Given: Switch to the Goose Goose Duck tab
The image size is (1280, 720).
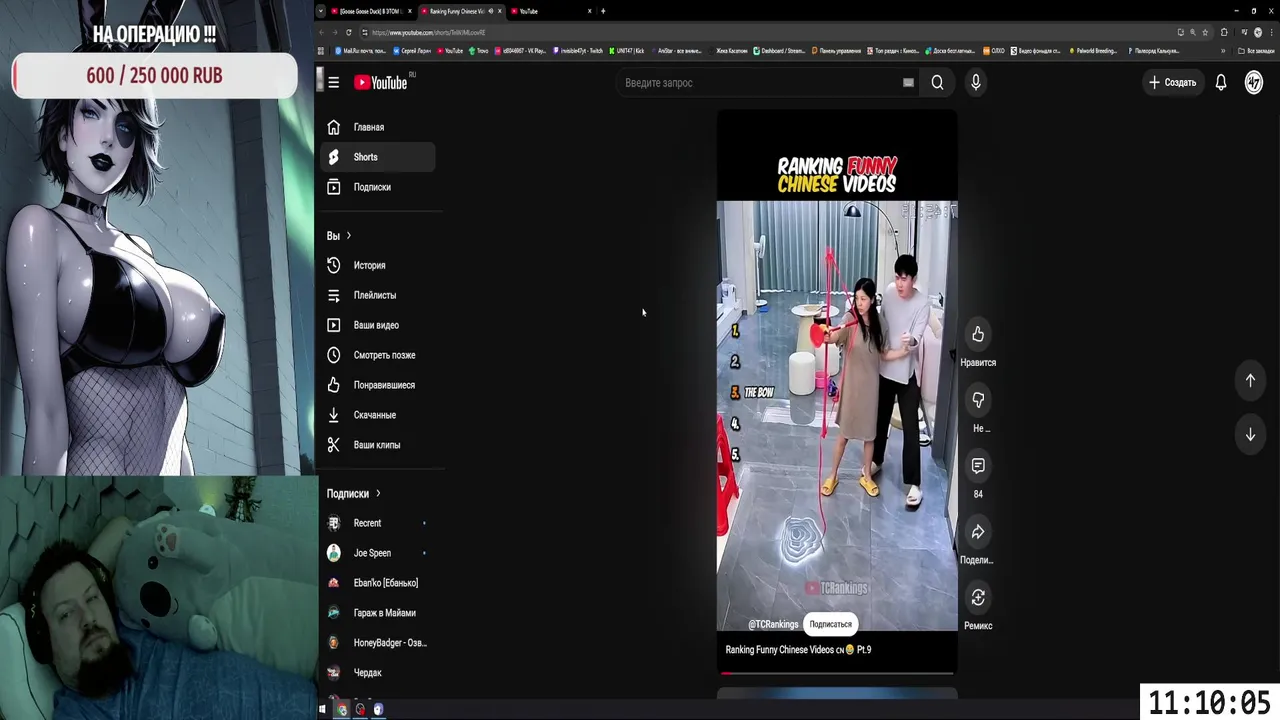Looking at the screenshot, I should point(372,11).
